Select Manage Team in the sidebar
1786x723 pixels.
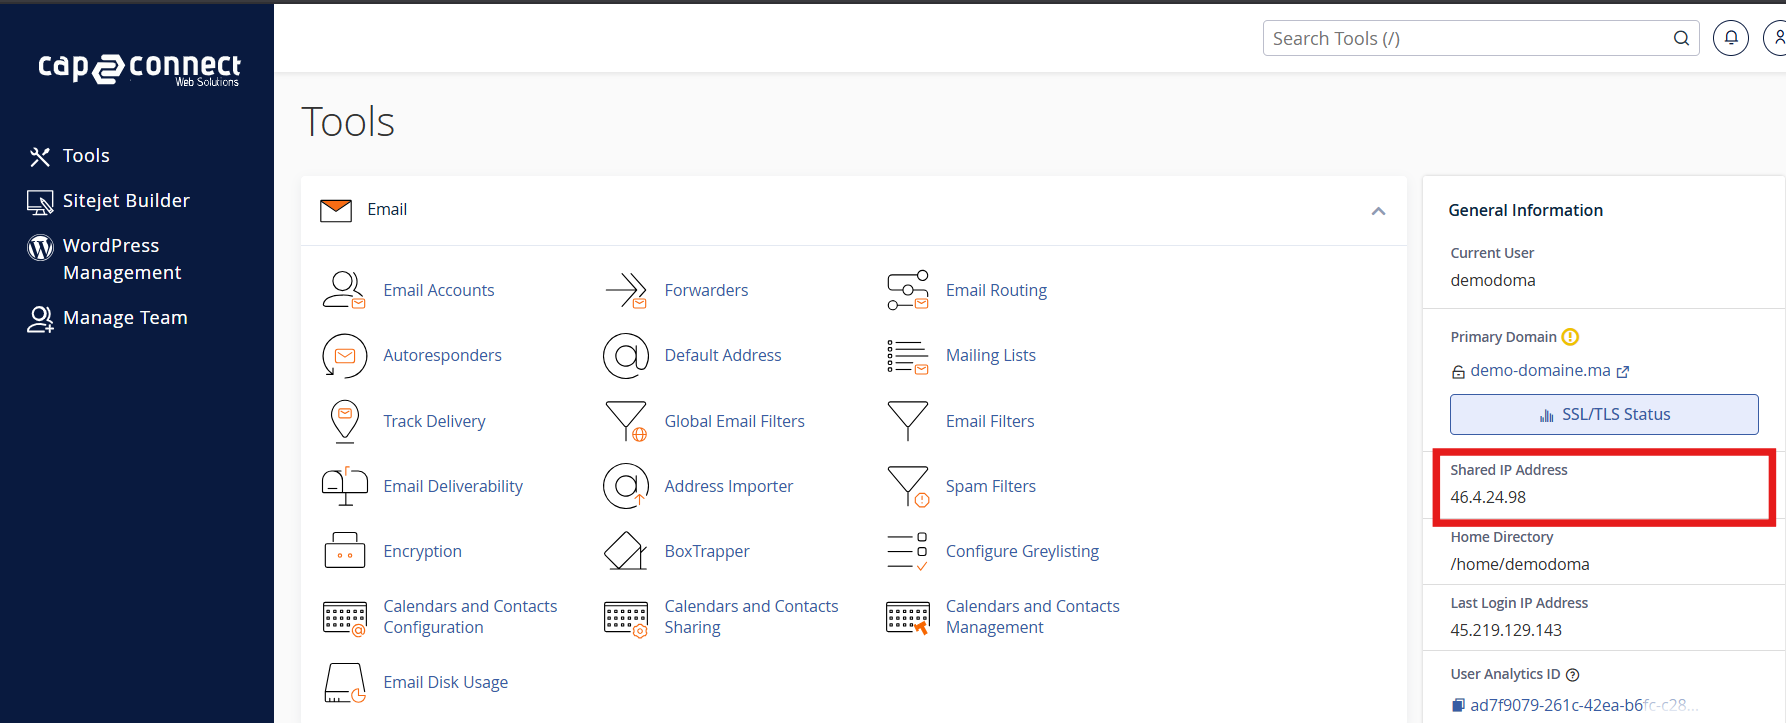tap(125, 318)
